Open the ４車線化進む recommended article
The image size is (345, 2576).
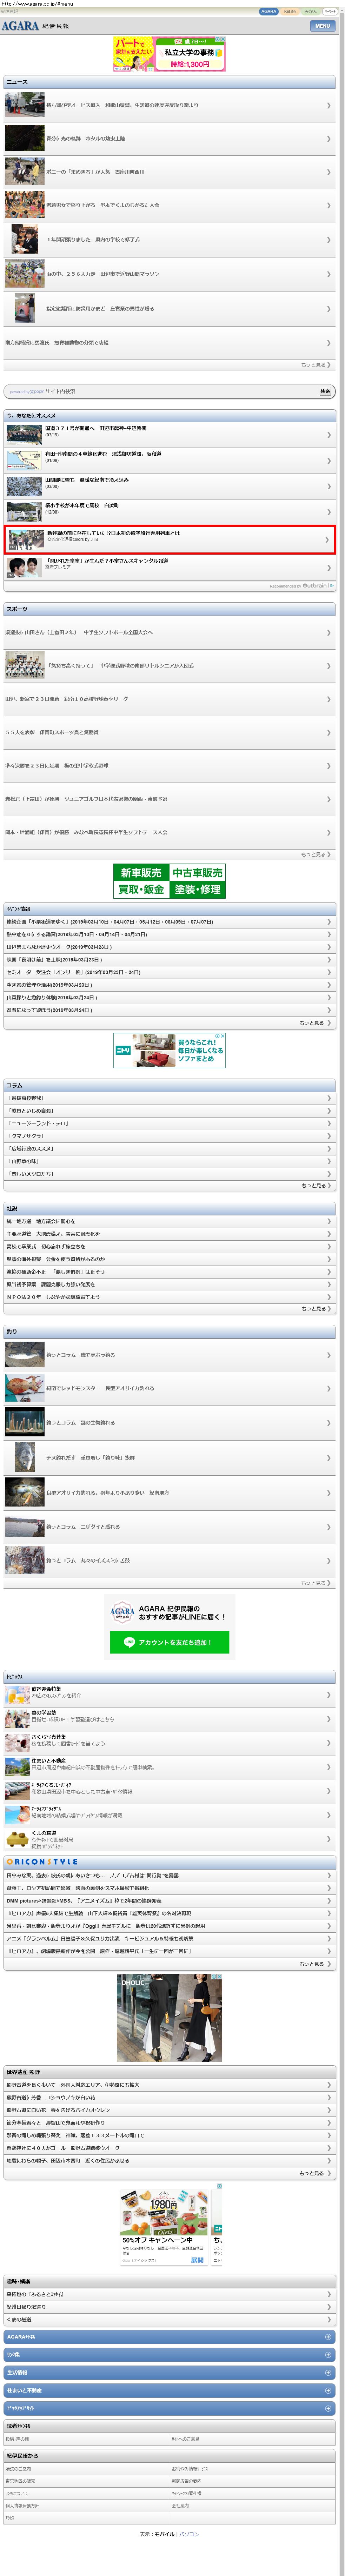pos(170,460)
